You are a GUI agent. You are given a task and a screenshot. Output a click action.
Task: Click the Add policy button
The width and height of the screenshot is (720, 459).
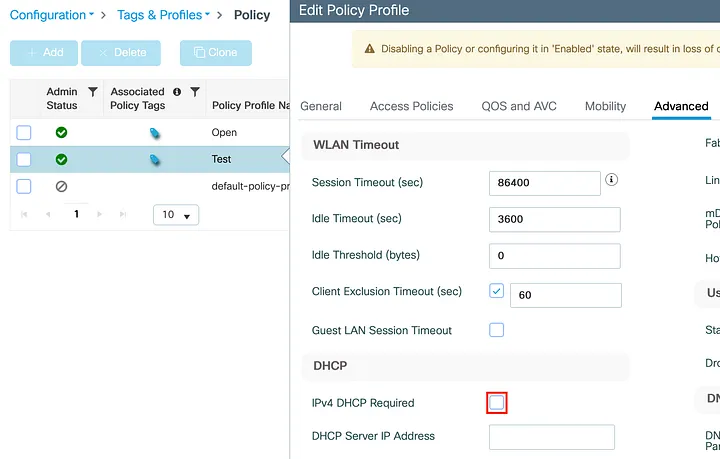(x=43, y=53)
